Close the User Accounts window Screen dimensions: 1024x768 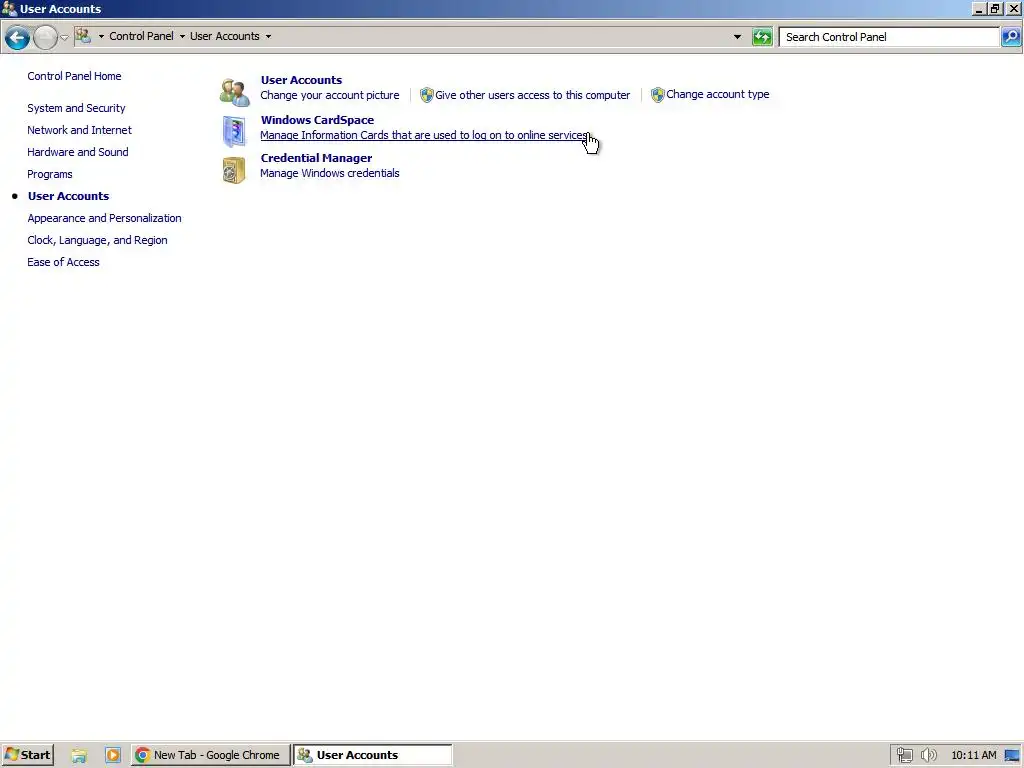tap(1014, 9)
